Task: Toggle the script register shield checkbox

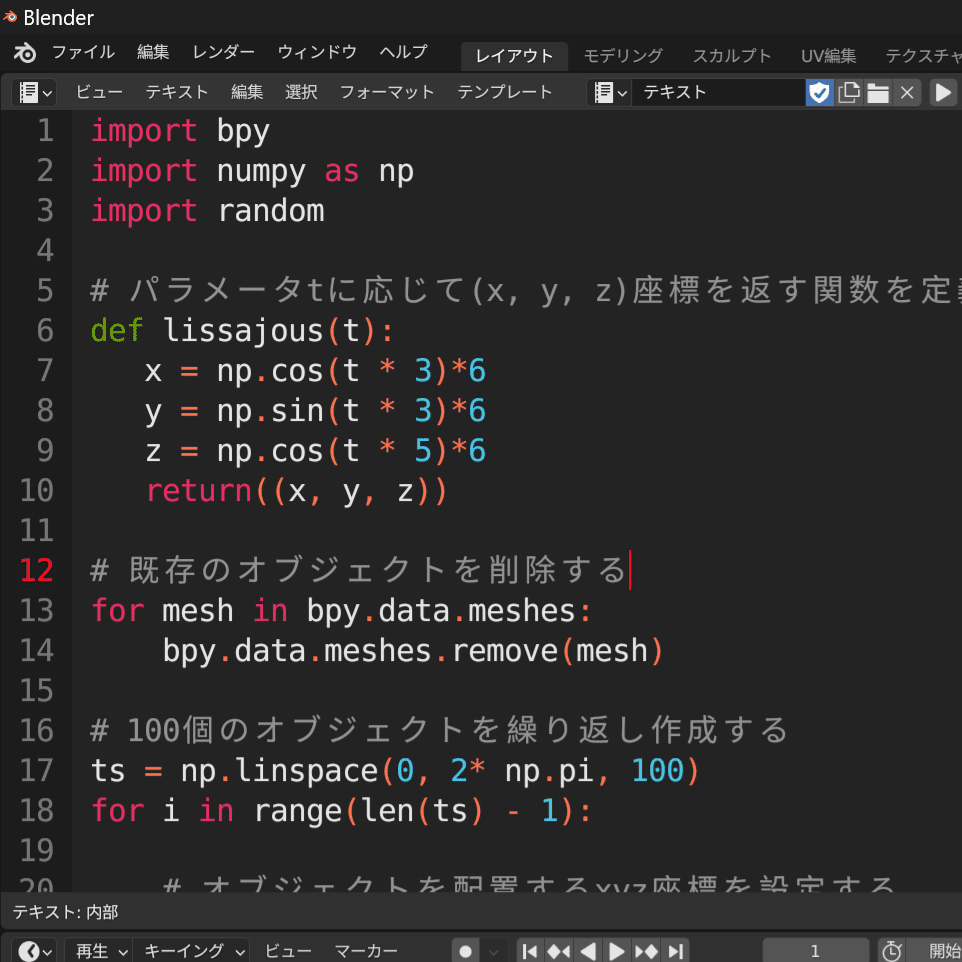Action: pyautogui.click(x=820, y=92)
